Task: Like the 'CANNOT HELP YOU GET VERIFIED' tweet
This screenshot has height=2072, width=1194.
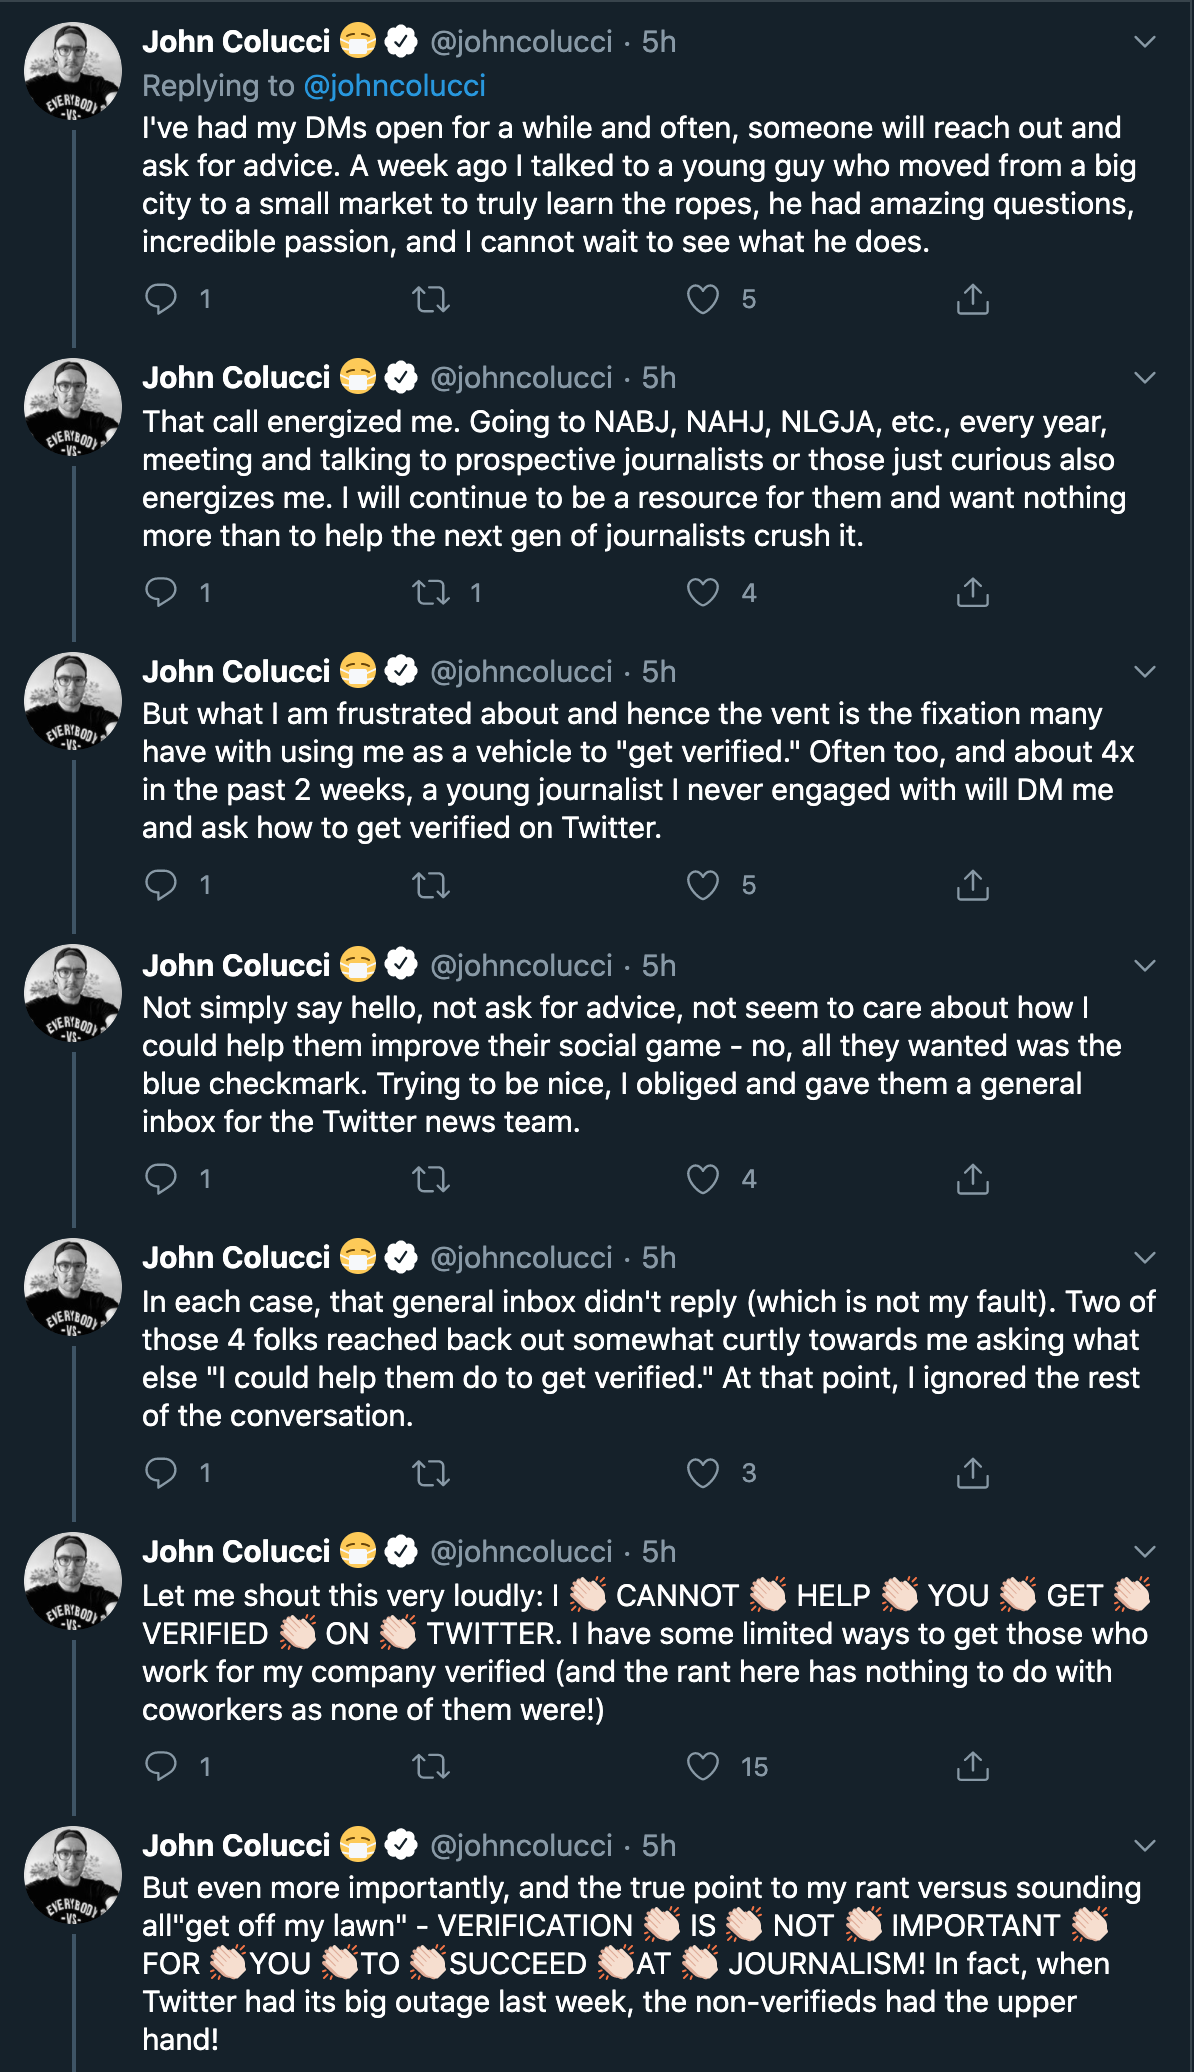Action: pos(703,1767)
